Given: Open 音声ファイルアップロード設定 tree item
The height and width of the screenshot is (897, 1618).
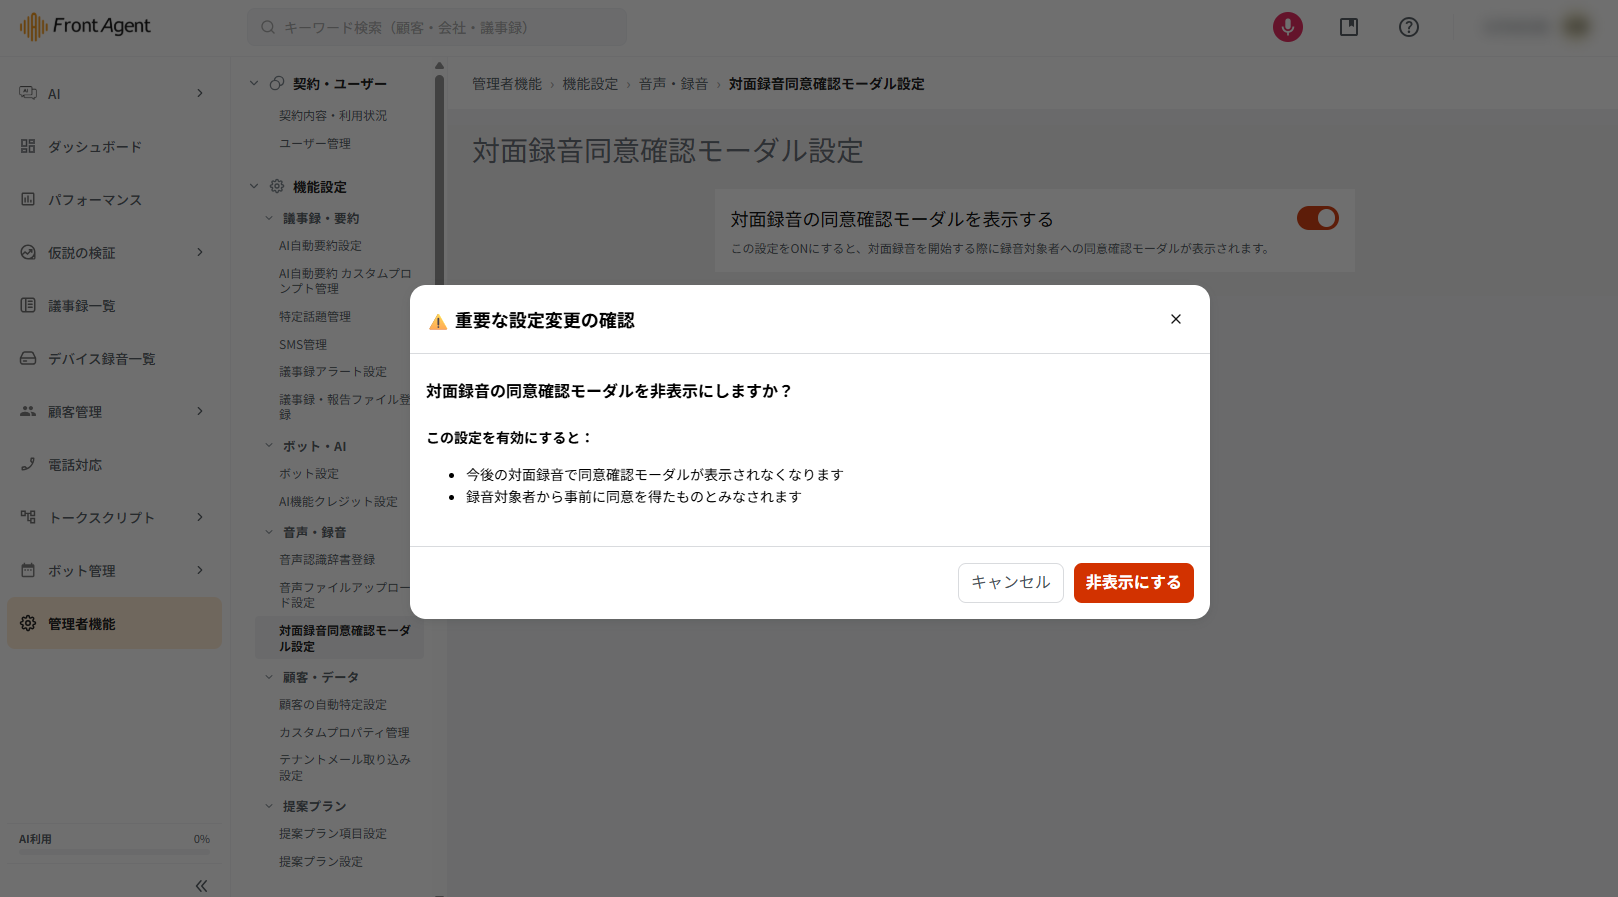Looking at the screenshot, I should (345, 595).
